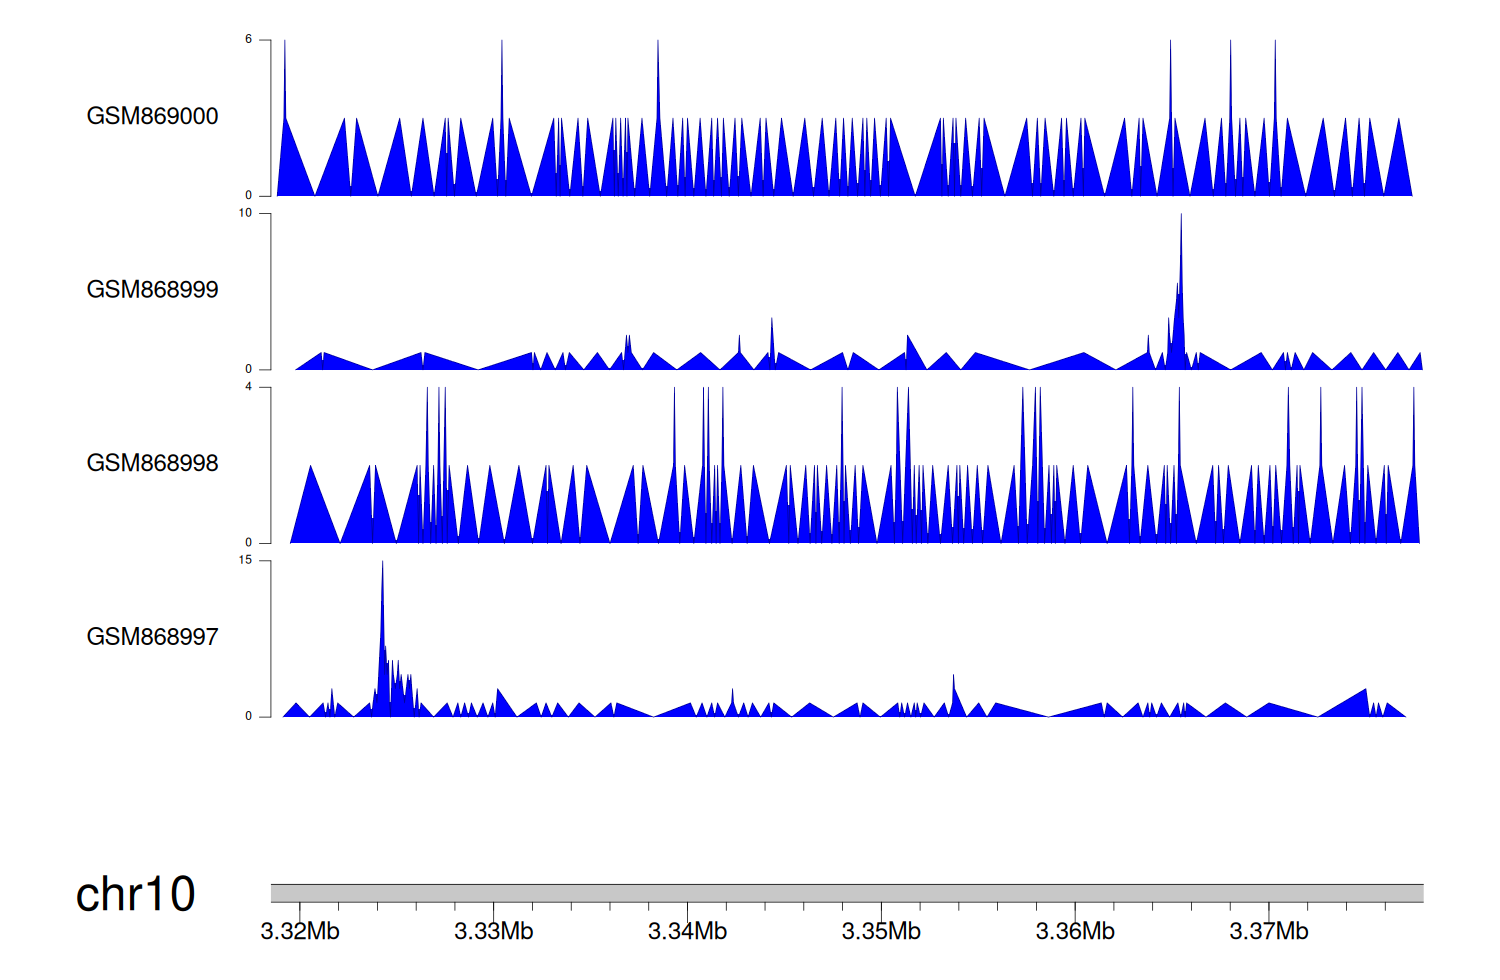Click the chr10 chromosome label
The height and width of the screenshot is (980, 1500).
(135, 894)
